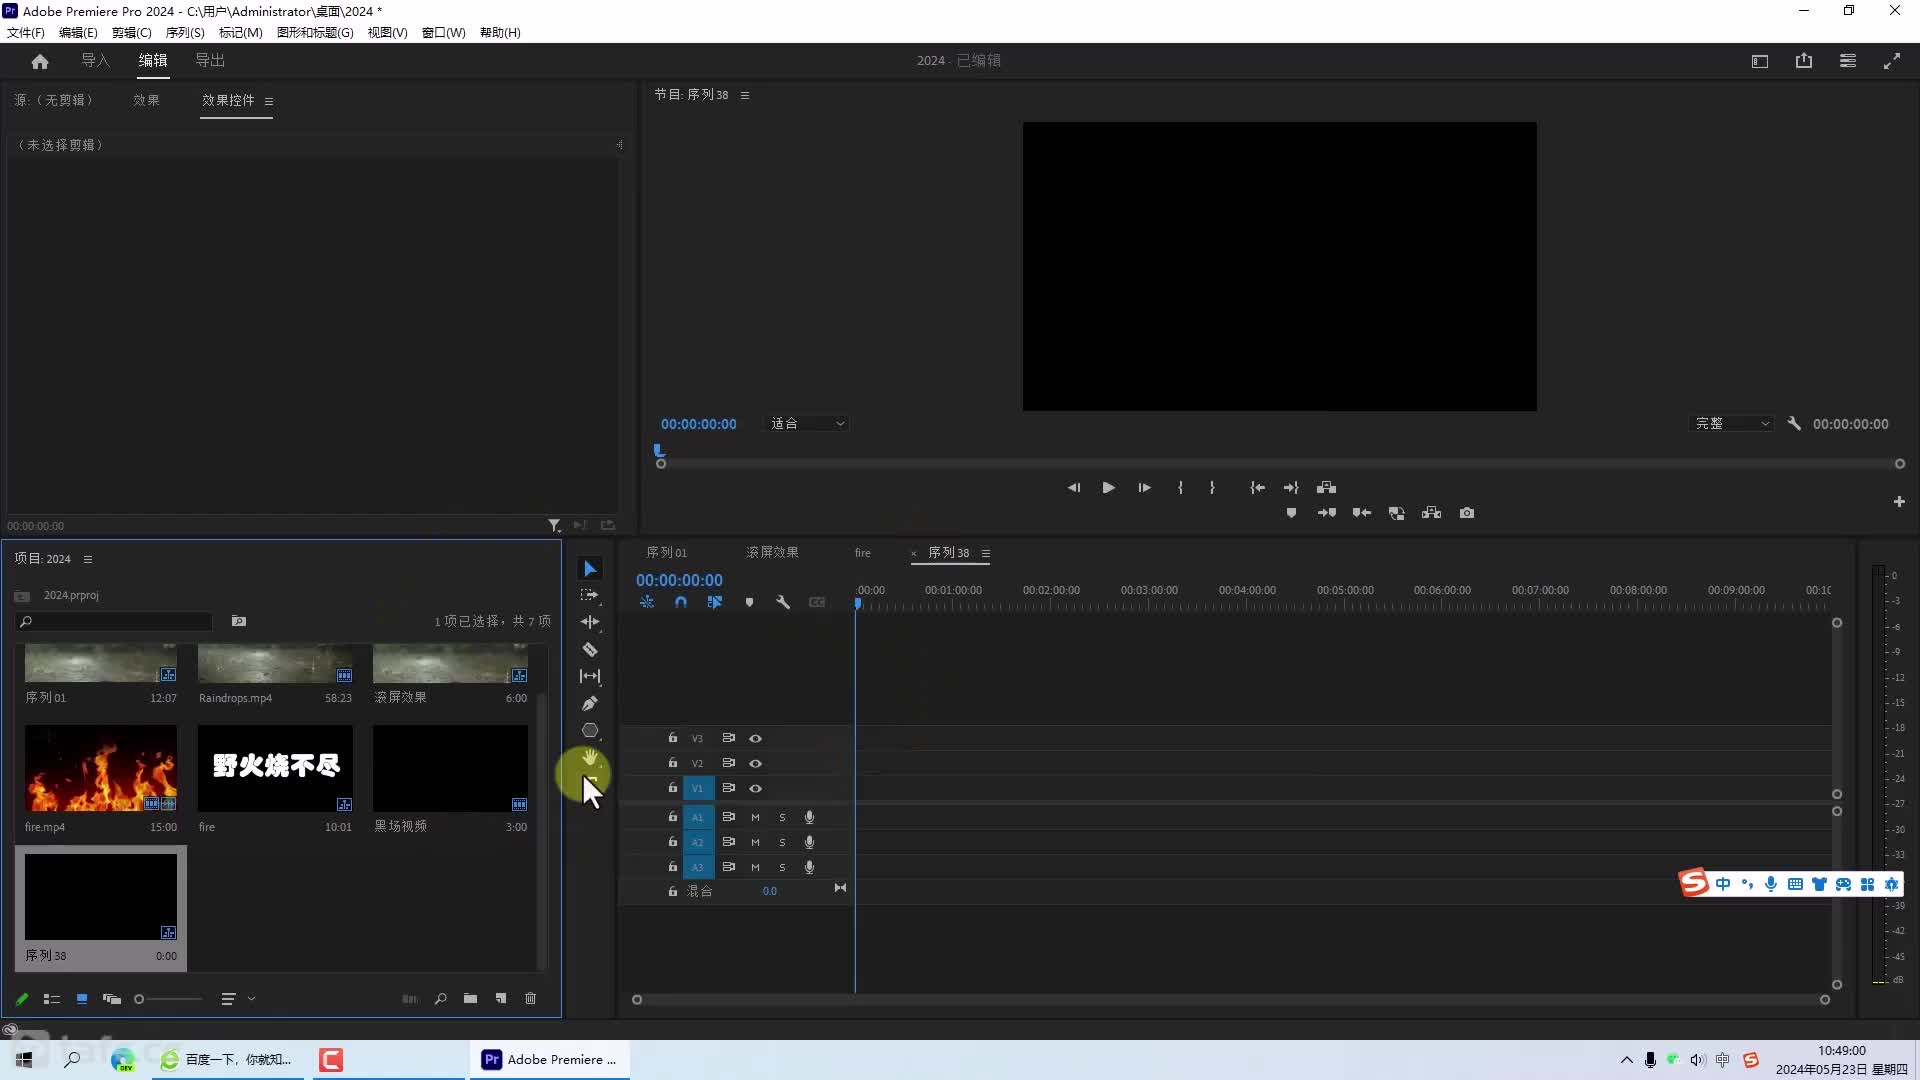This screenshot has height=1080, width=1920.
Task: Open the 文件(F) menu
Action: pos(26,33)
